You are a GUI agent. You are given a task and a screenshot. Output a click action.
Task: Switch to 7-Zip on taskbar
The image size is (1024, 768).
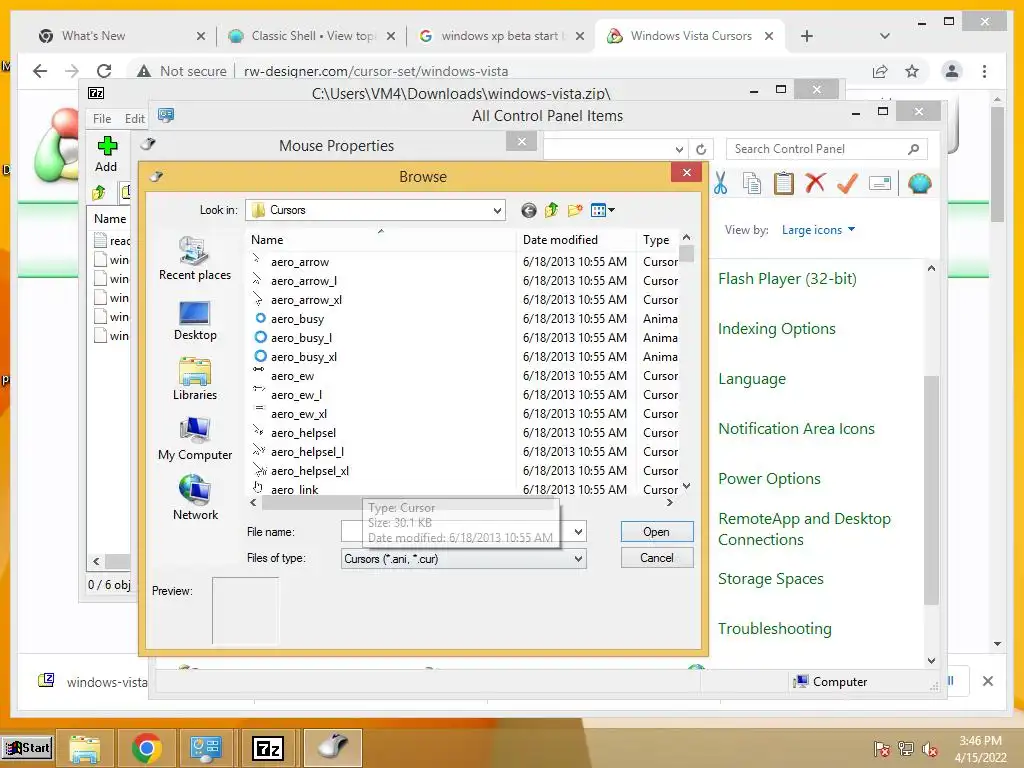click(x=268, y=748)
